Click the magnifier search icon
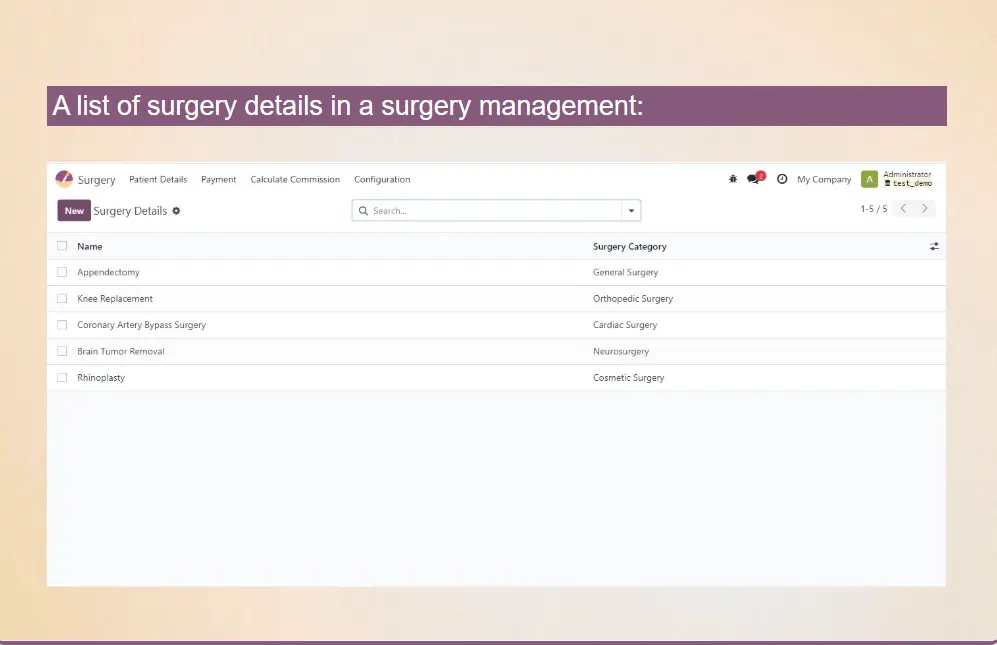The height and width of the screenshot is (645, 997). tap(363, 211)
